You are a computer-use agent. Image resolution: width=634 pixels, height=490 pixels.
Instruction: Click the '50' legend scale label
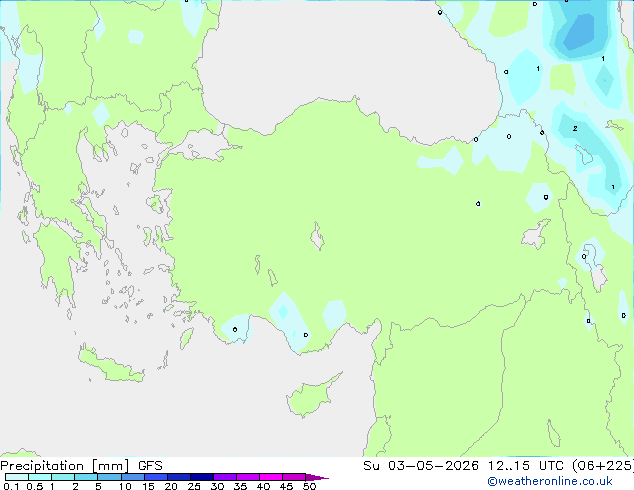coord(309,486)
